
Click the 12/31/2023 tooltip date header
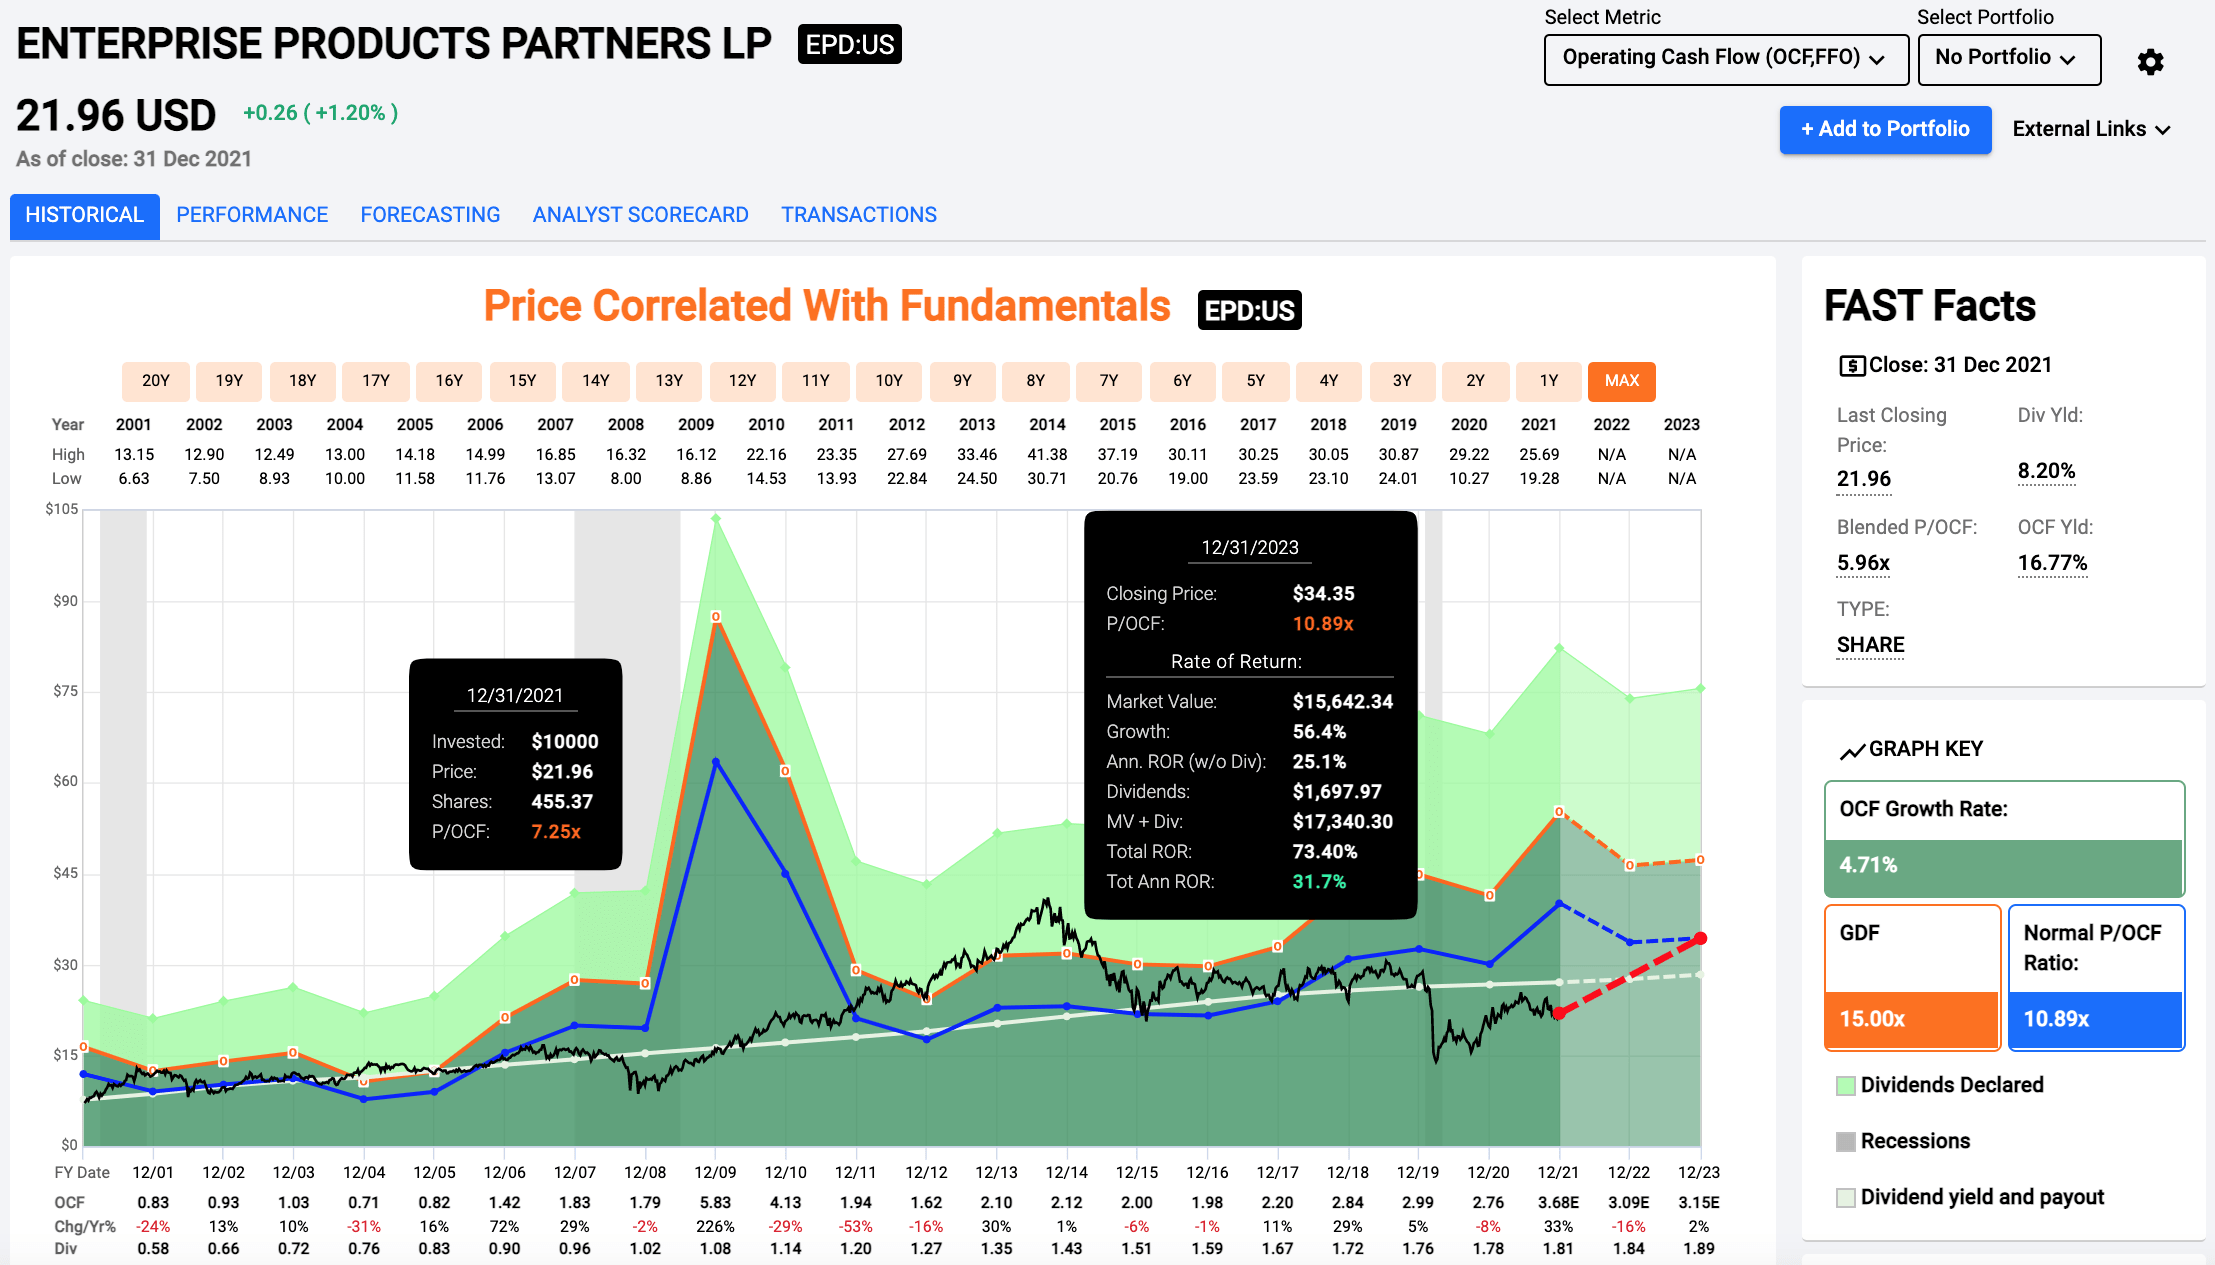1250,548
